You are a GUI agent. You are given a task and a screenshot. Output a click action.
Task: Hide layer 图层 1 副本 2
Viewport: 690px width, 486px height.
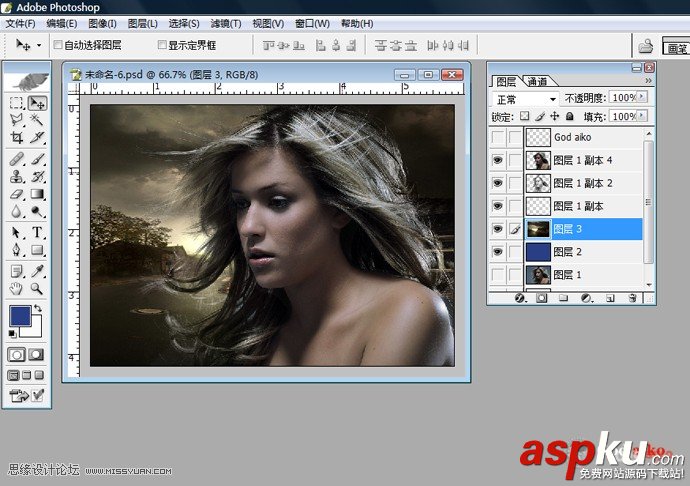pyautogui.click(x=497, y=183)
